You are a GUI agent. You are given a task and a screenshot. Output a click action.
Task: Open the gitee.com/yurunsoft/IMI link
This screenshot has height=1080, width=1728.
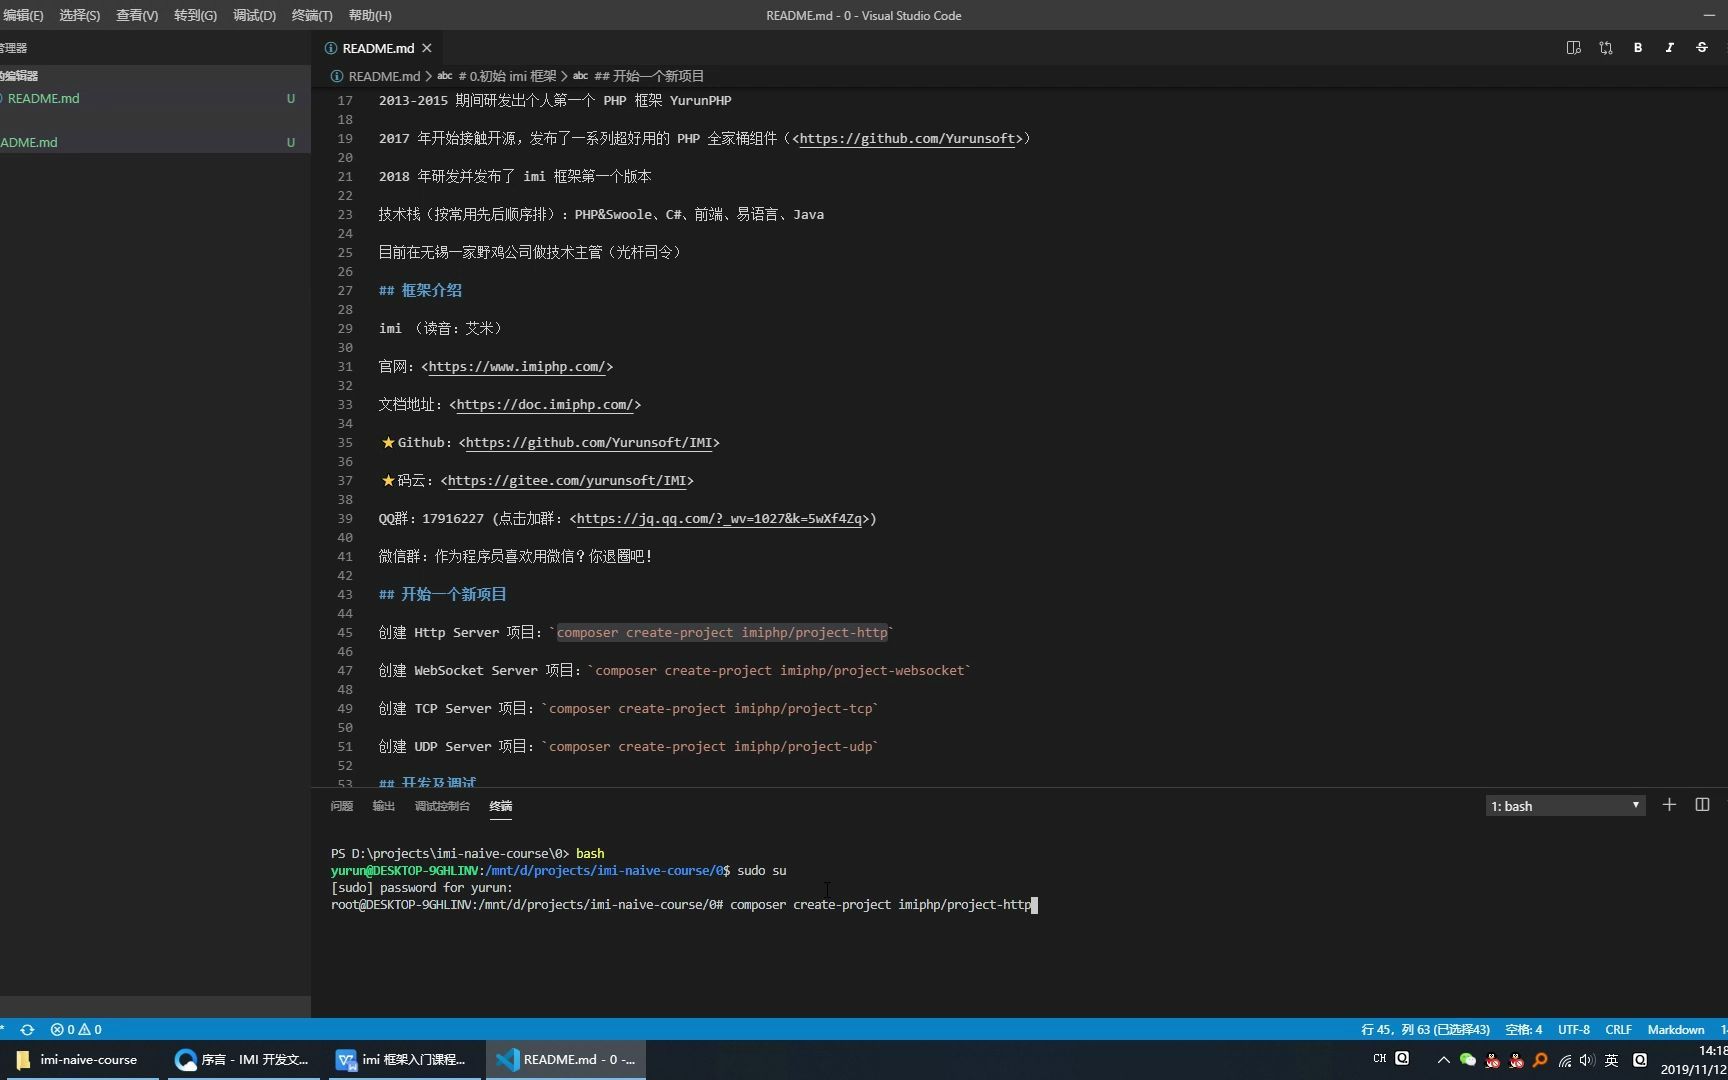pos(567,481)
